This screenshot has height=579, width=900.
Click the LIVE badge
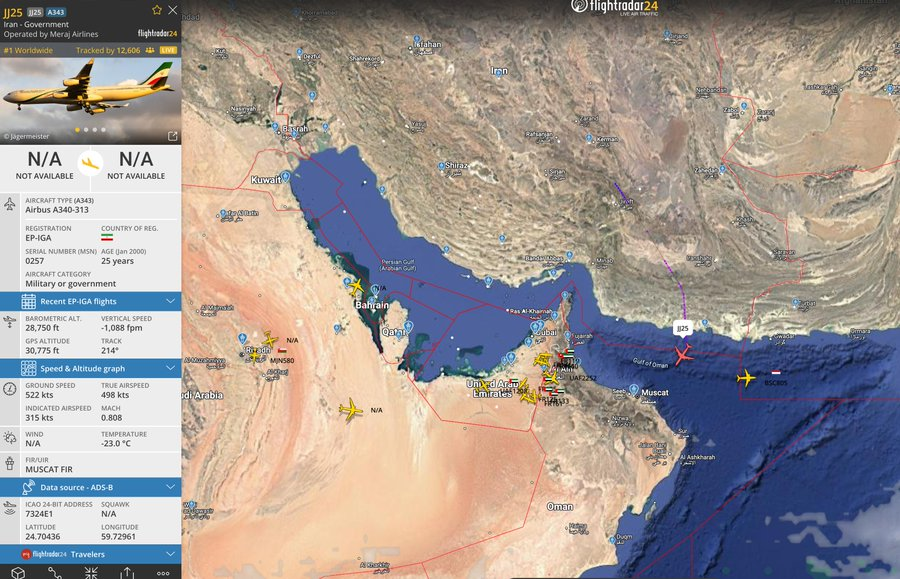(x=168, y=50)
